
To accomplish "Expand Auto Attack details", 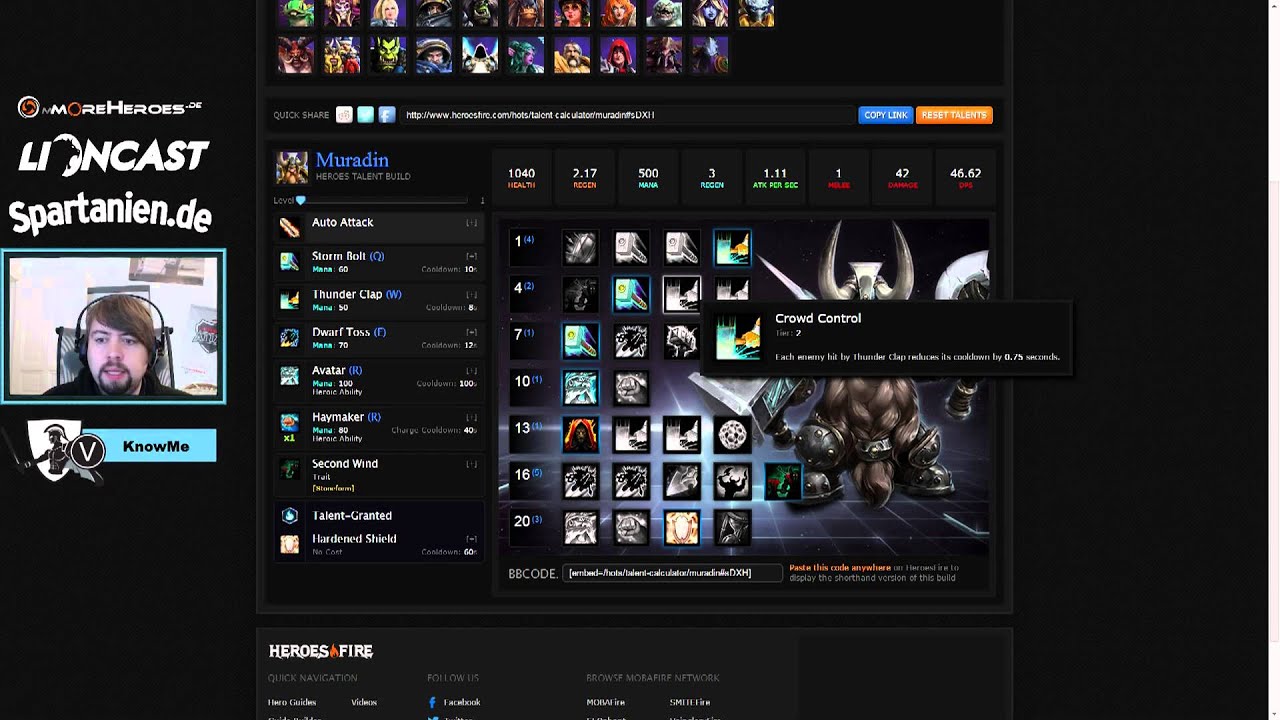I will click(x=471, y=223).
